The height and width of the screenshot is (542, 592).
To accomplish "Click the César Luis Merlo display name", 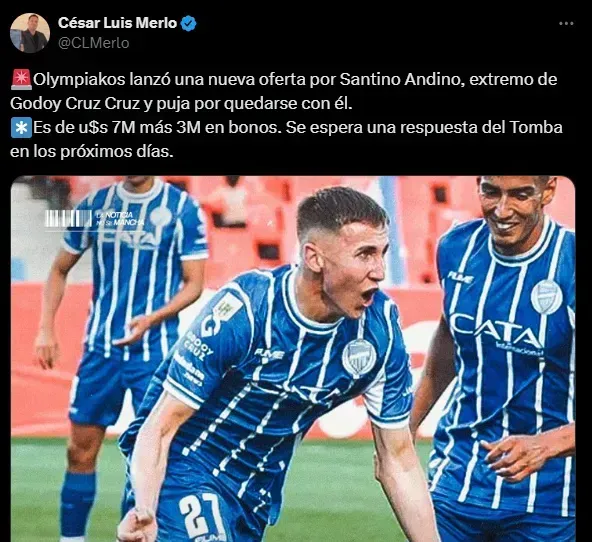I will pos(117,23).
